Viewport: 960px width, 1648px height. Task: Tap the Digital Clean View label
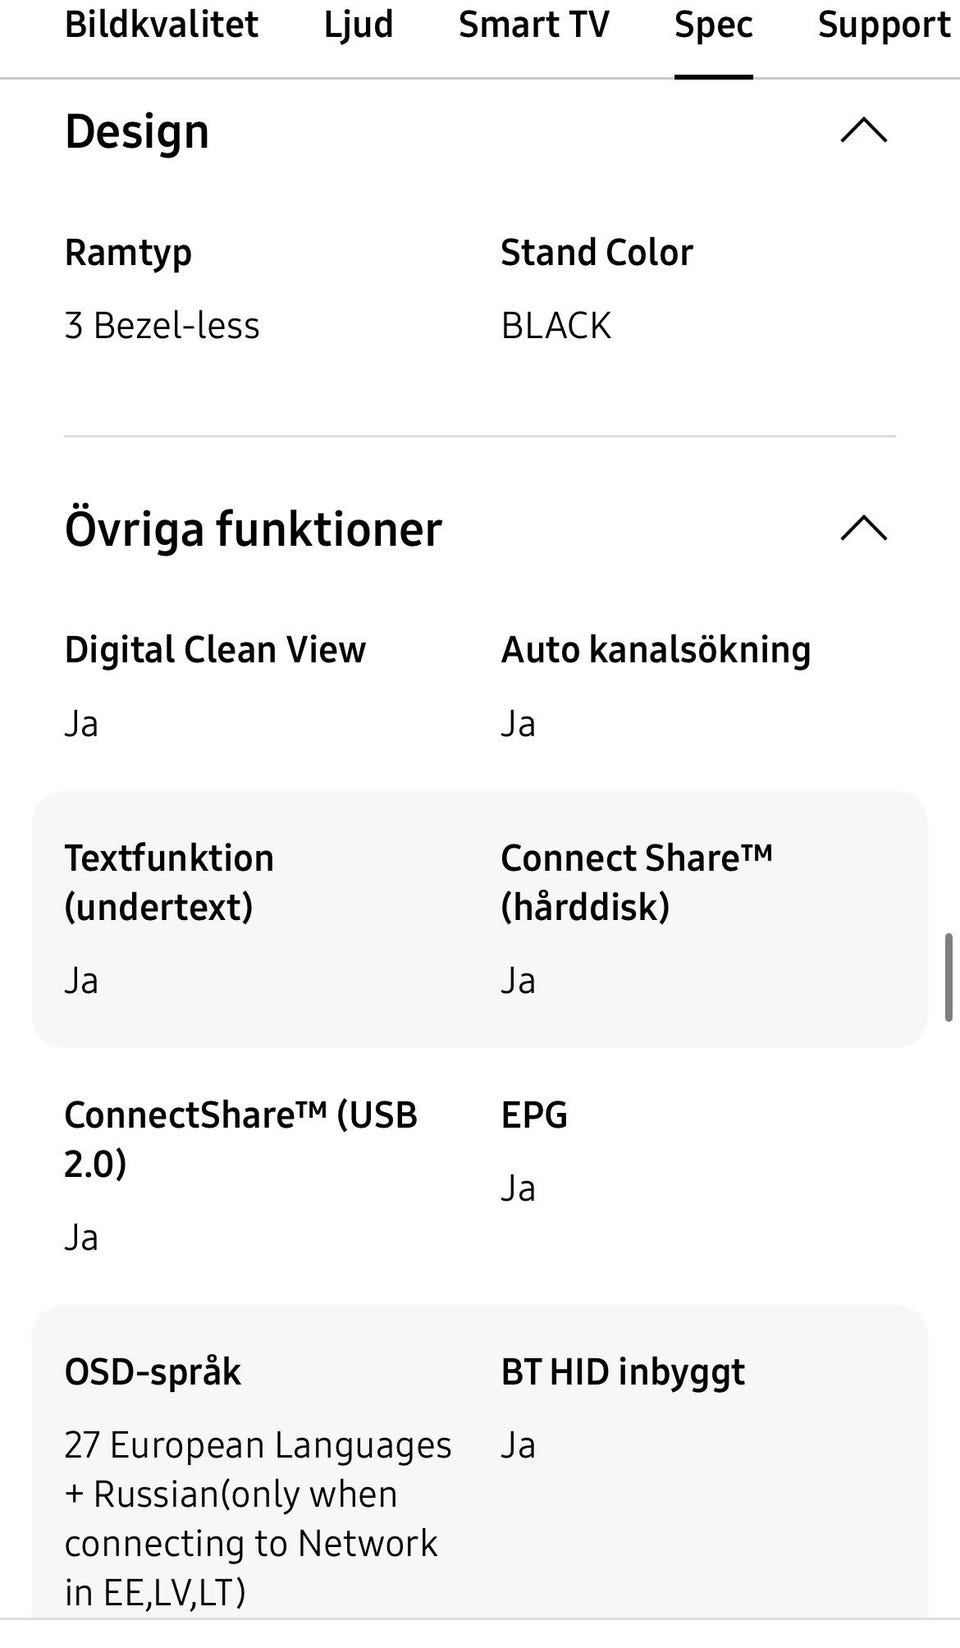[x=215, y=650]
